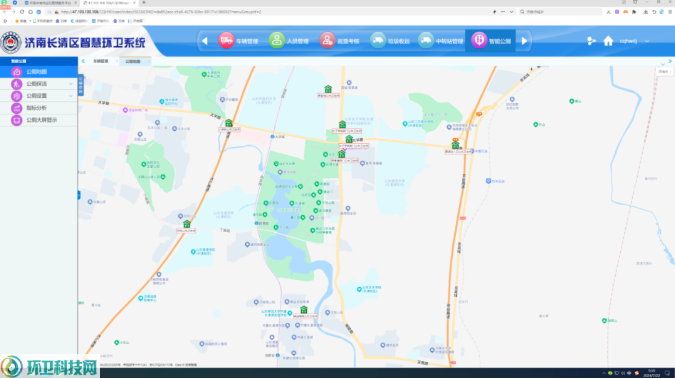Open the city selector dropdown on the map
Viewport: 675px width, 379px height.
(x=664, y=71)
